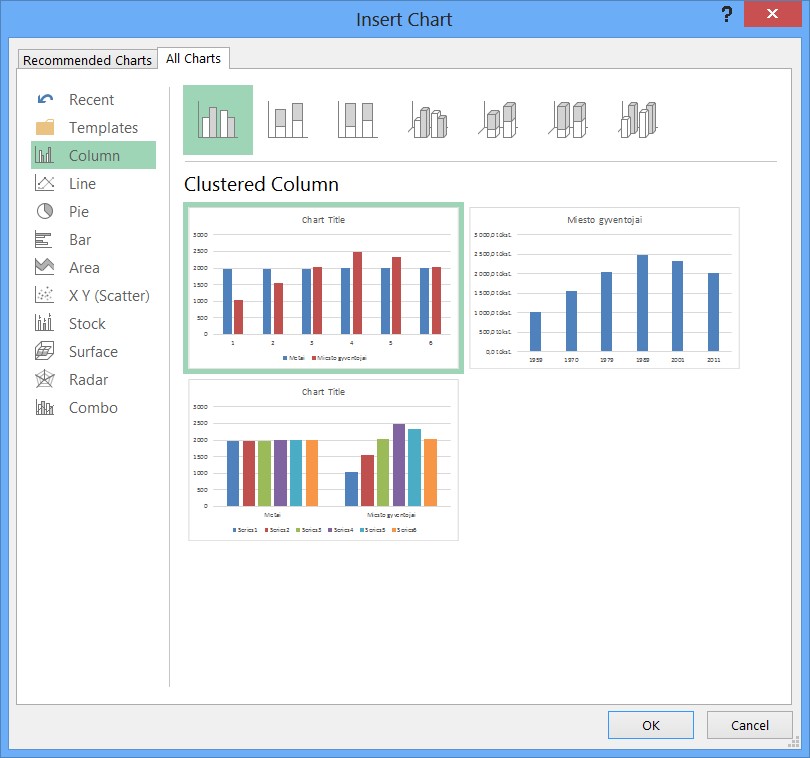Select the X Y (Scatter) chart category

[x=108, y=296]
